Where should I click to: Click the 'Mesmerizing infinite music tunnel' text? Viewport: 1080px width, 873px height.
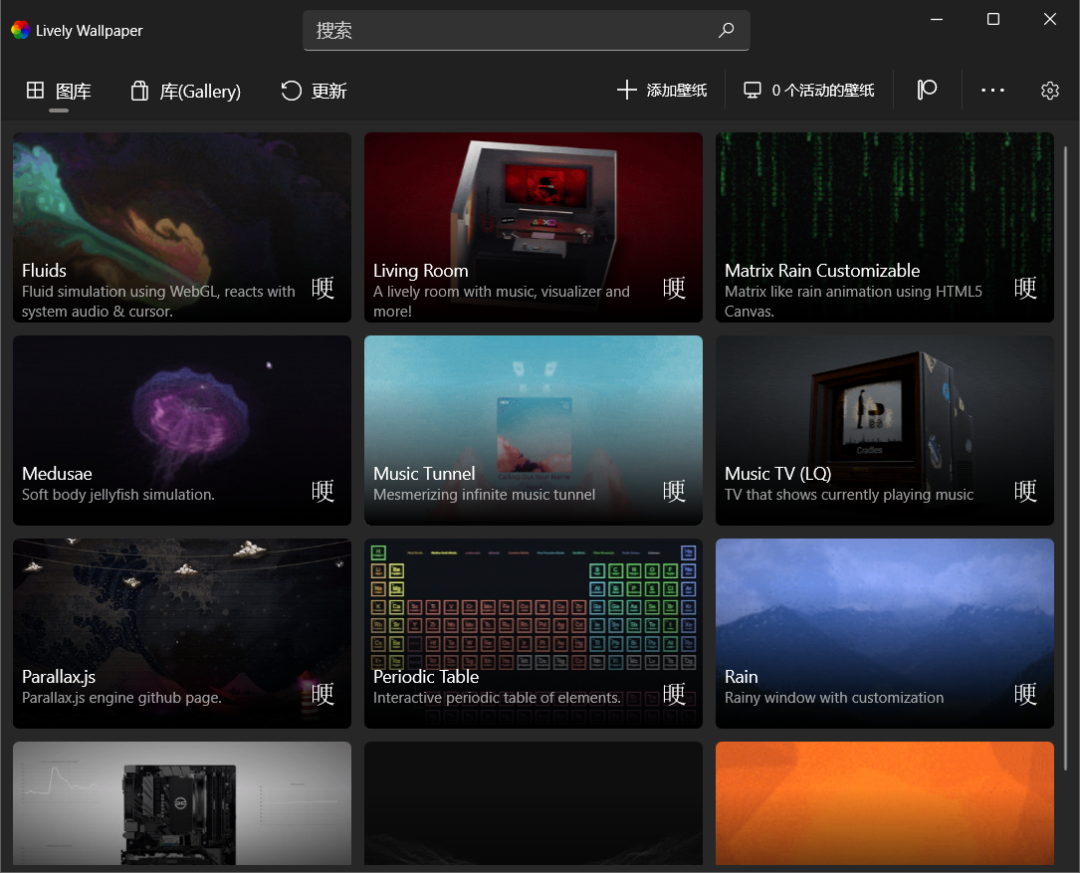point(484,495)
